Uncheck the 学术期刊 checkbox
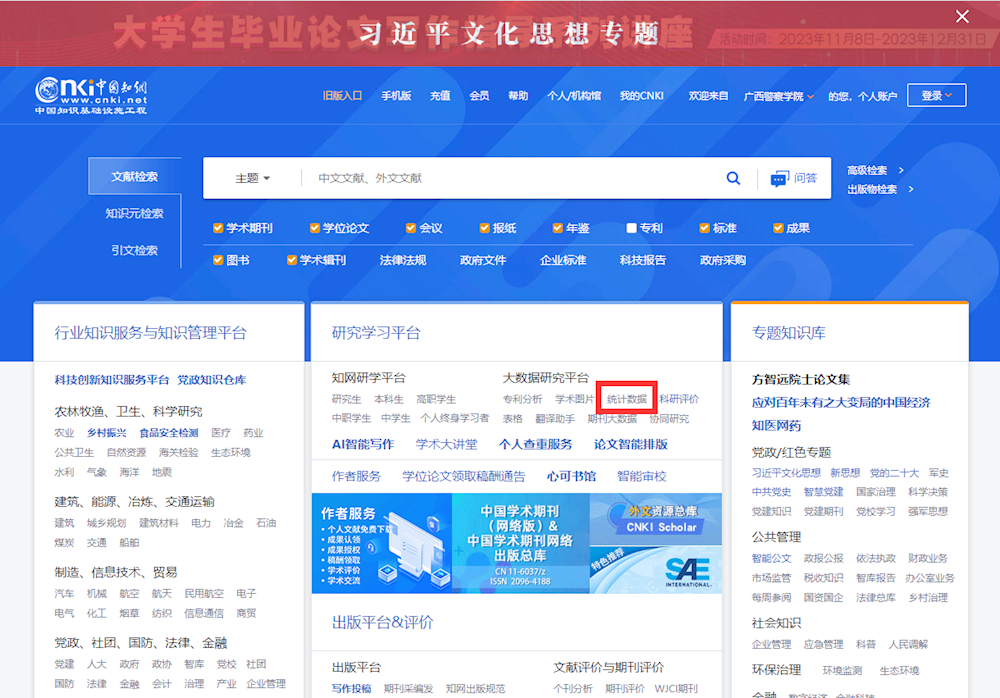This screenshot has width=1000, height=698. point(218,228)
